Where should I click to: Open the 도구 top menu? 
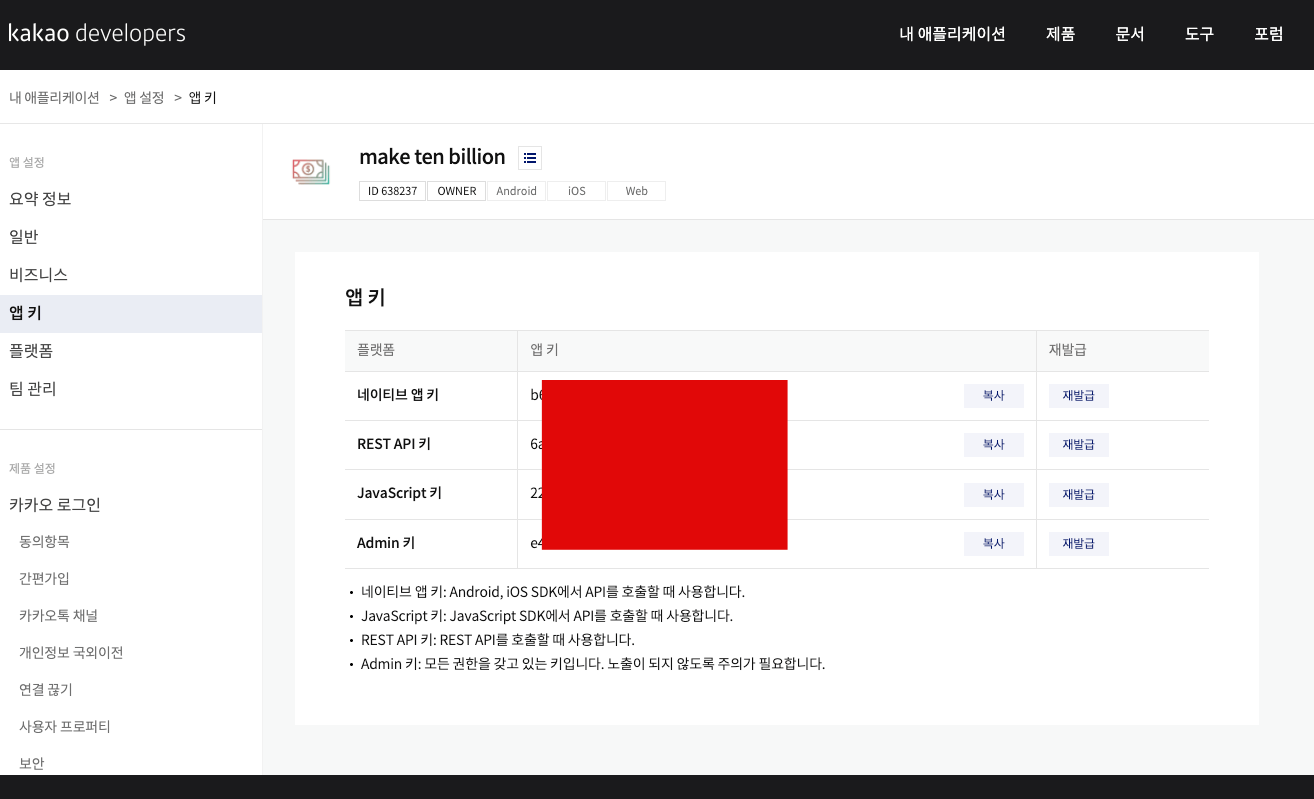pyautogui.click(x=1199, y=34)
